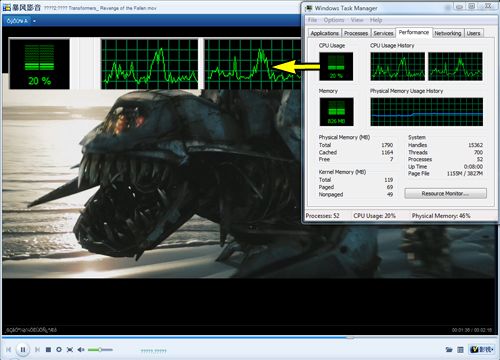Open the yellow logo dropdown button at bottom right

pos(481,349)
